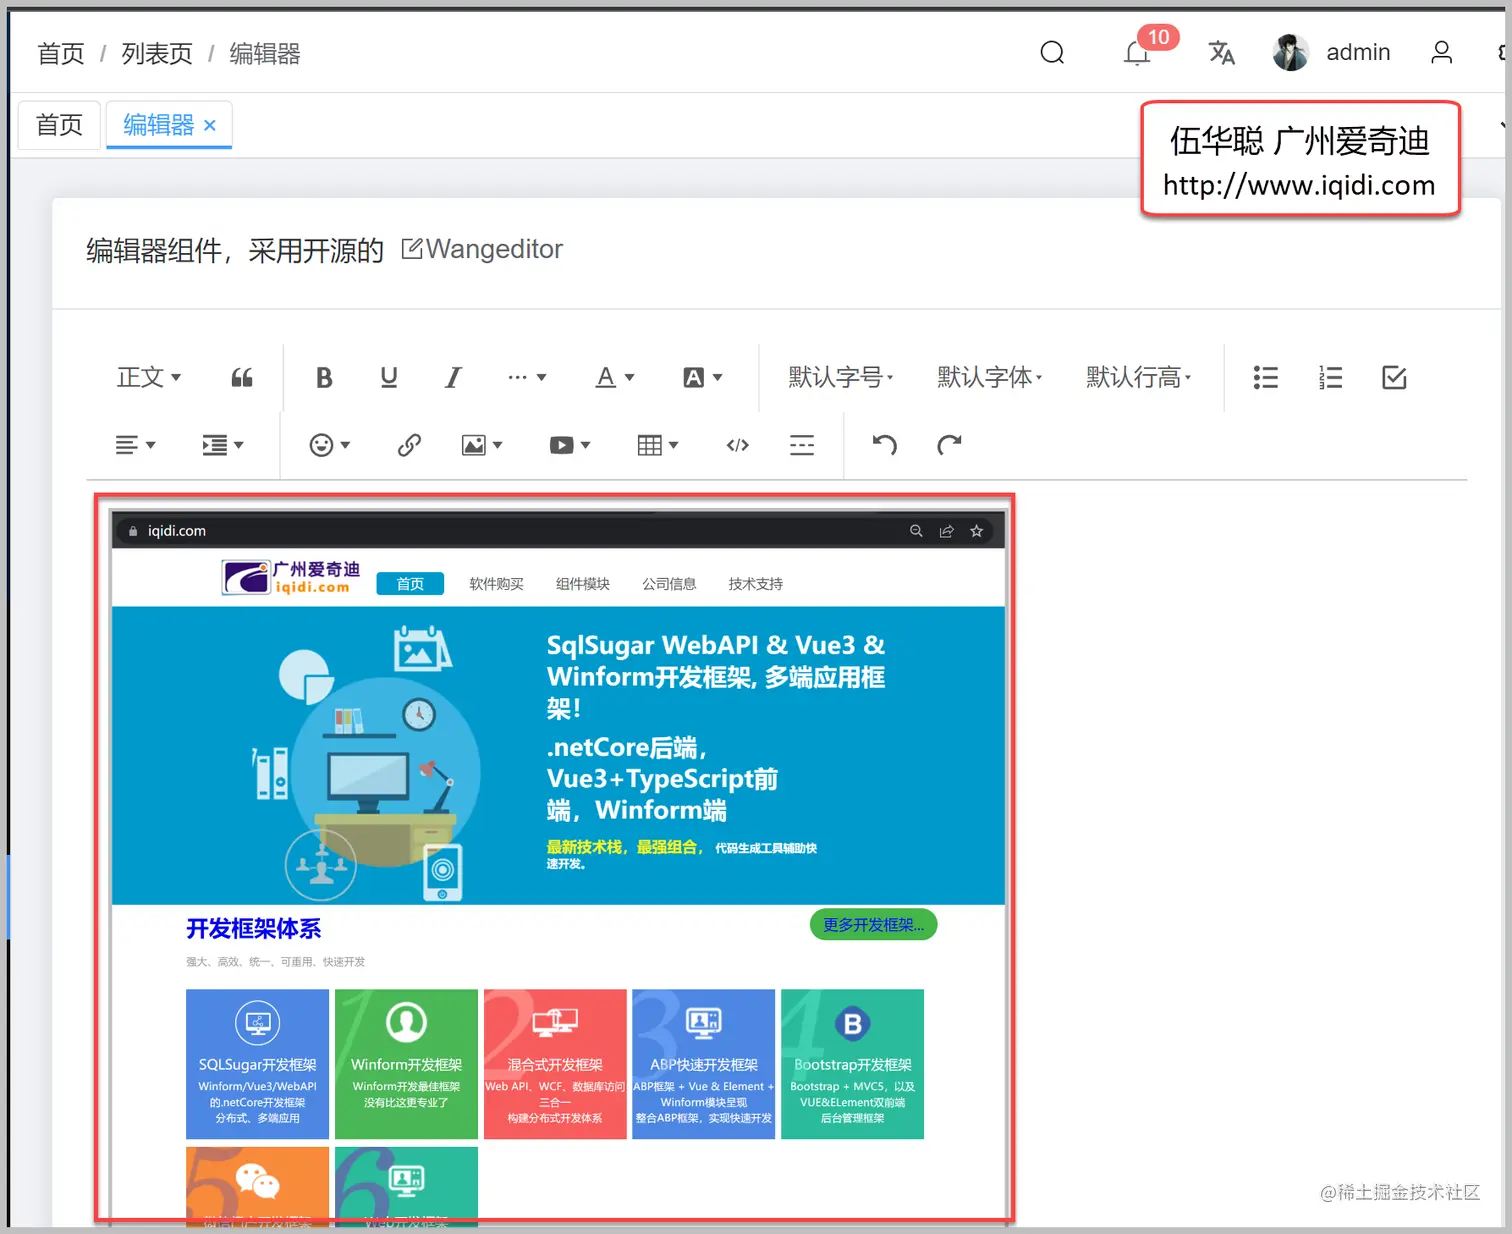Toggle underline formatting
Viewport: 1512px width, 1234px height.
tap(389, 377)
